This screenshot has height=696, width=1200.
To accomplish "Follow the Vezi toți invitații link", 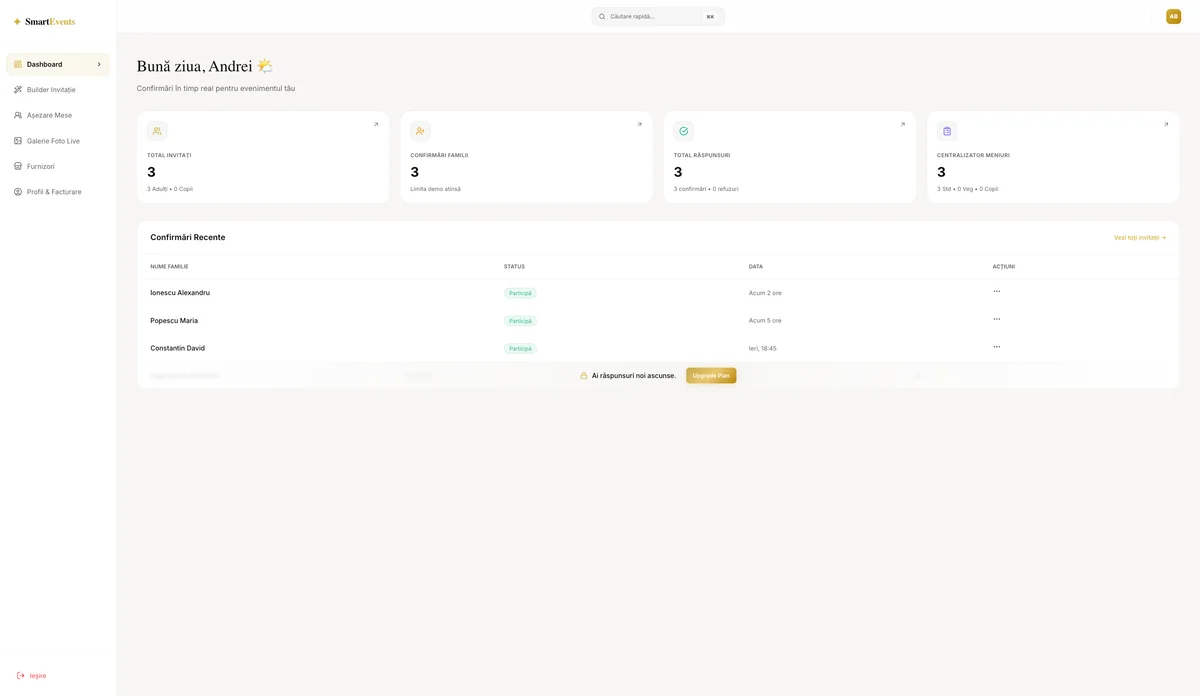I will point(1140,238).
